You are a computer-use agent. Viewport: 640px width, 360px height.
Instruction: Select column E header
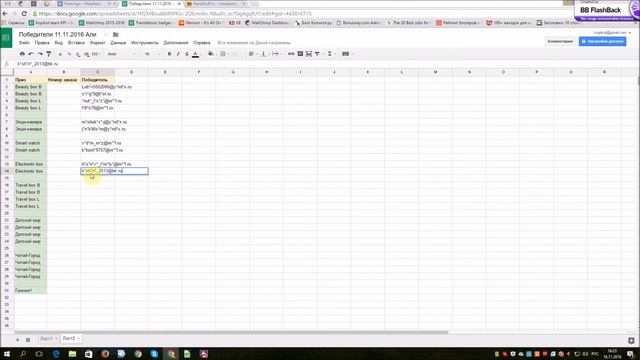[x=165, y=72]
